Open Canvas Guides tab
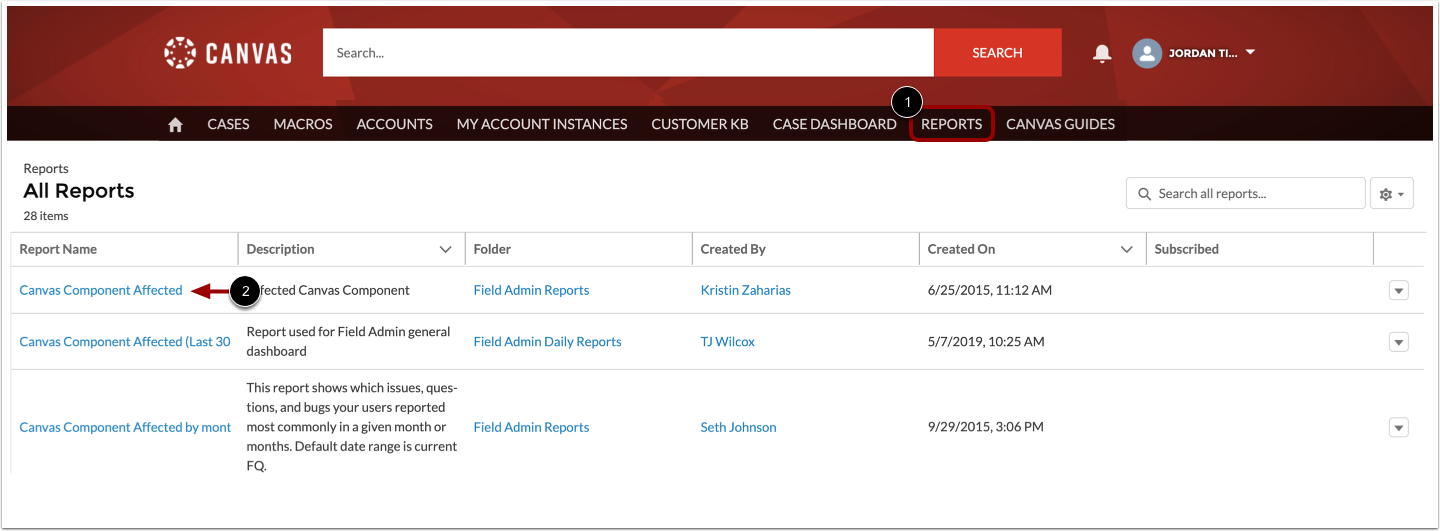The height and width of the screenshot is (531, 1440). [1060, 124]
